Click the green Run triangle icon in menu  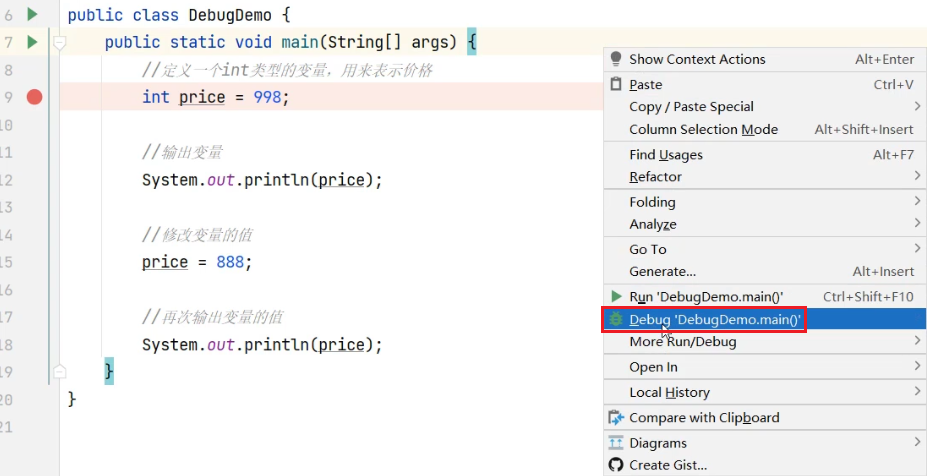point(616,296)
